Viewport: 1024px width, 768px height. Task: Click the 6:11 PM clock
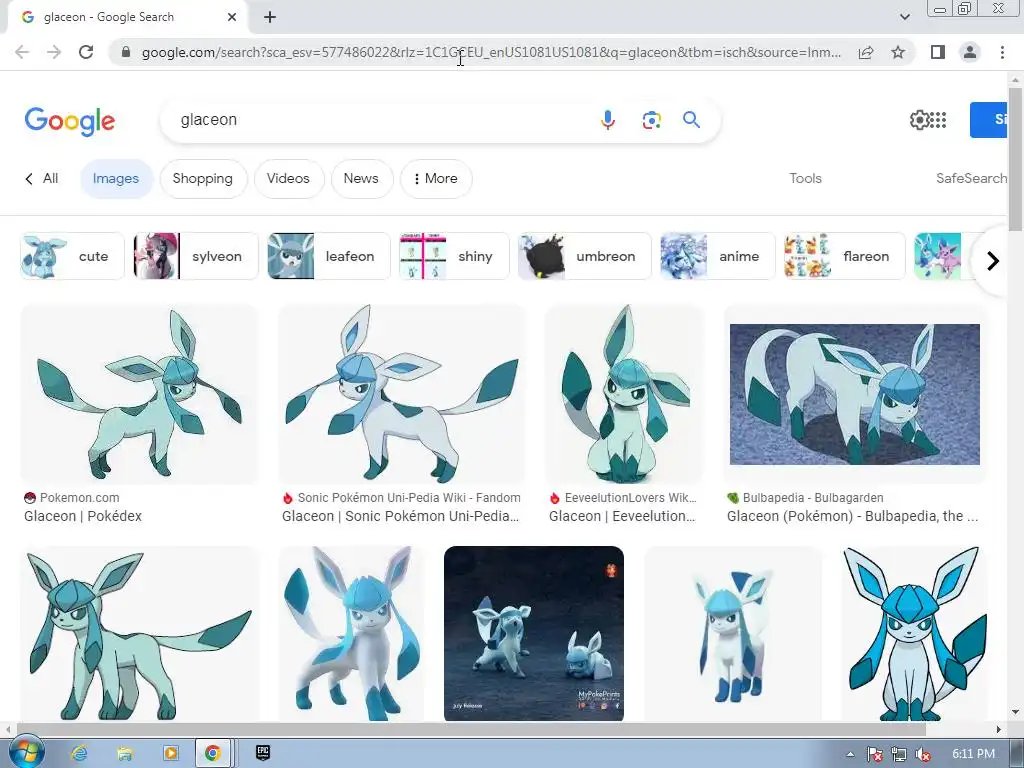coord(973,754)
